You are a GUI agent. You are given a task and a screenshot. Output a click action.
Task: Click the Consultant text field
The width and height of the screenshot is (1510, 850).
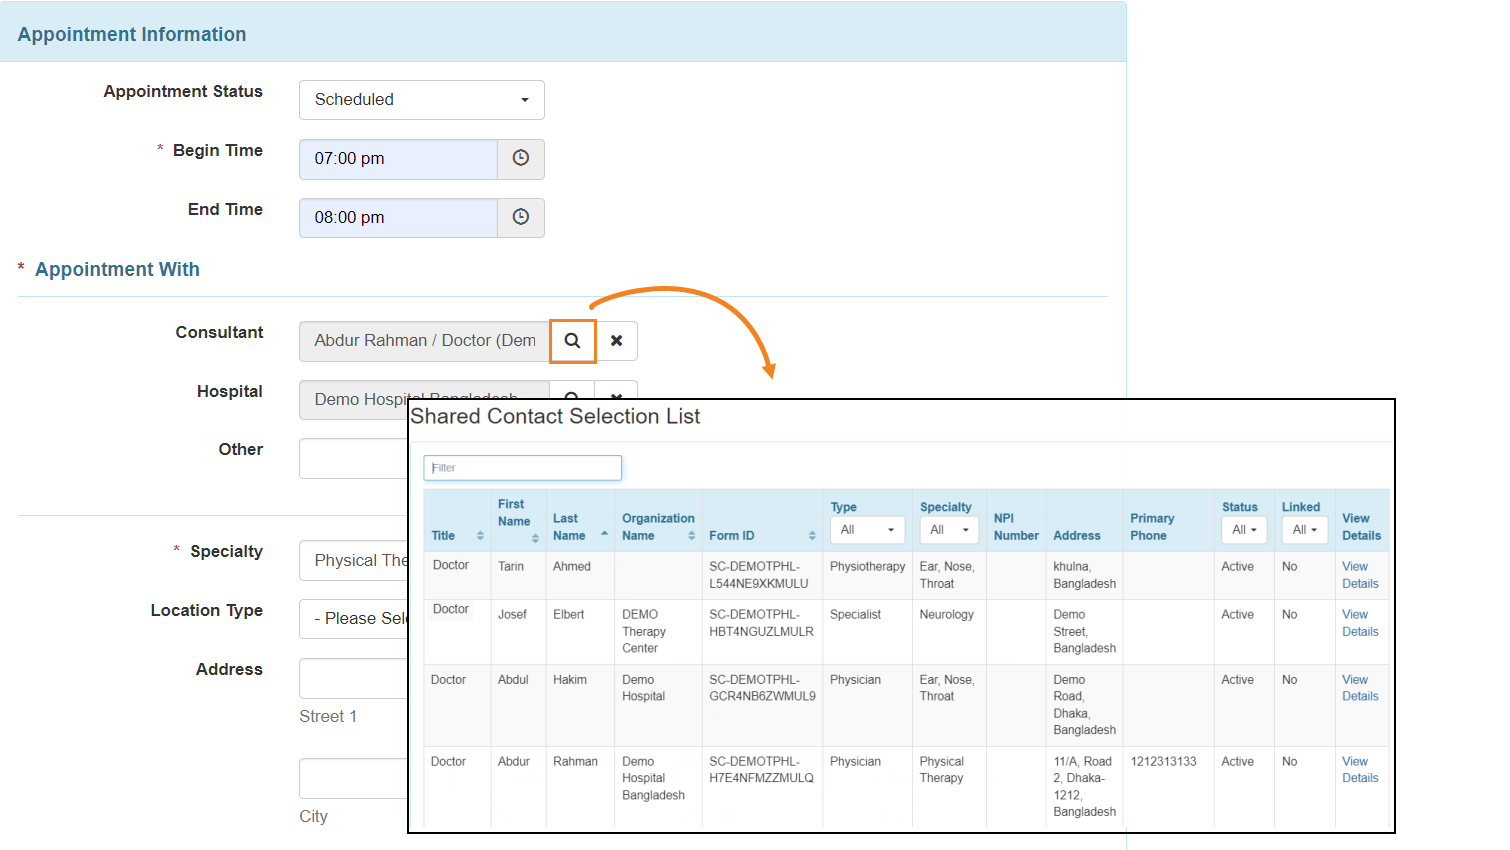point(424,341)
